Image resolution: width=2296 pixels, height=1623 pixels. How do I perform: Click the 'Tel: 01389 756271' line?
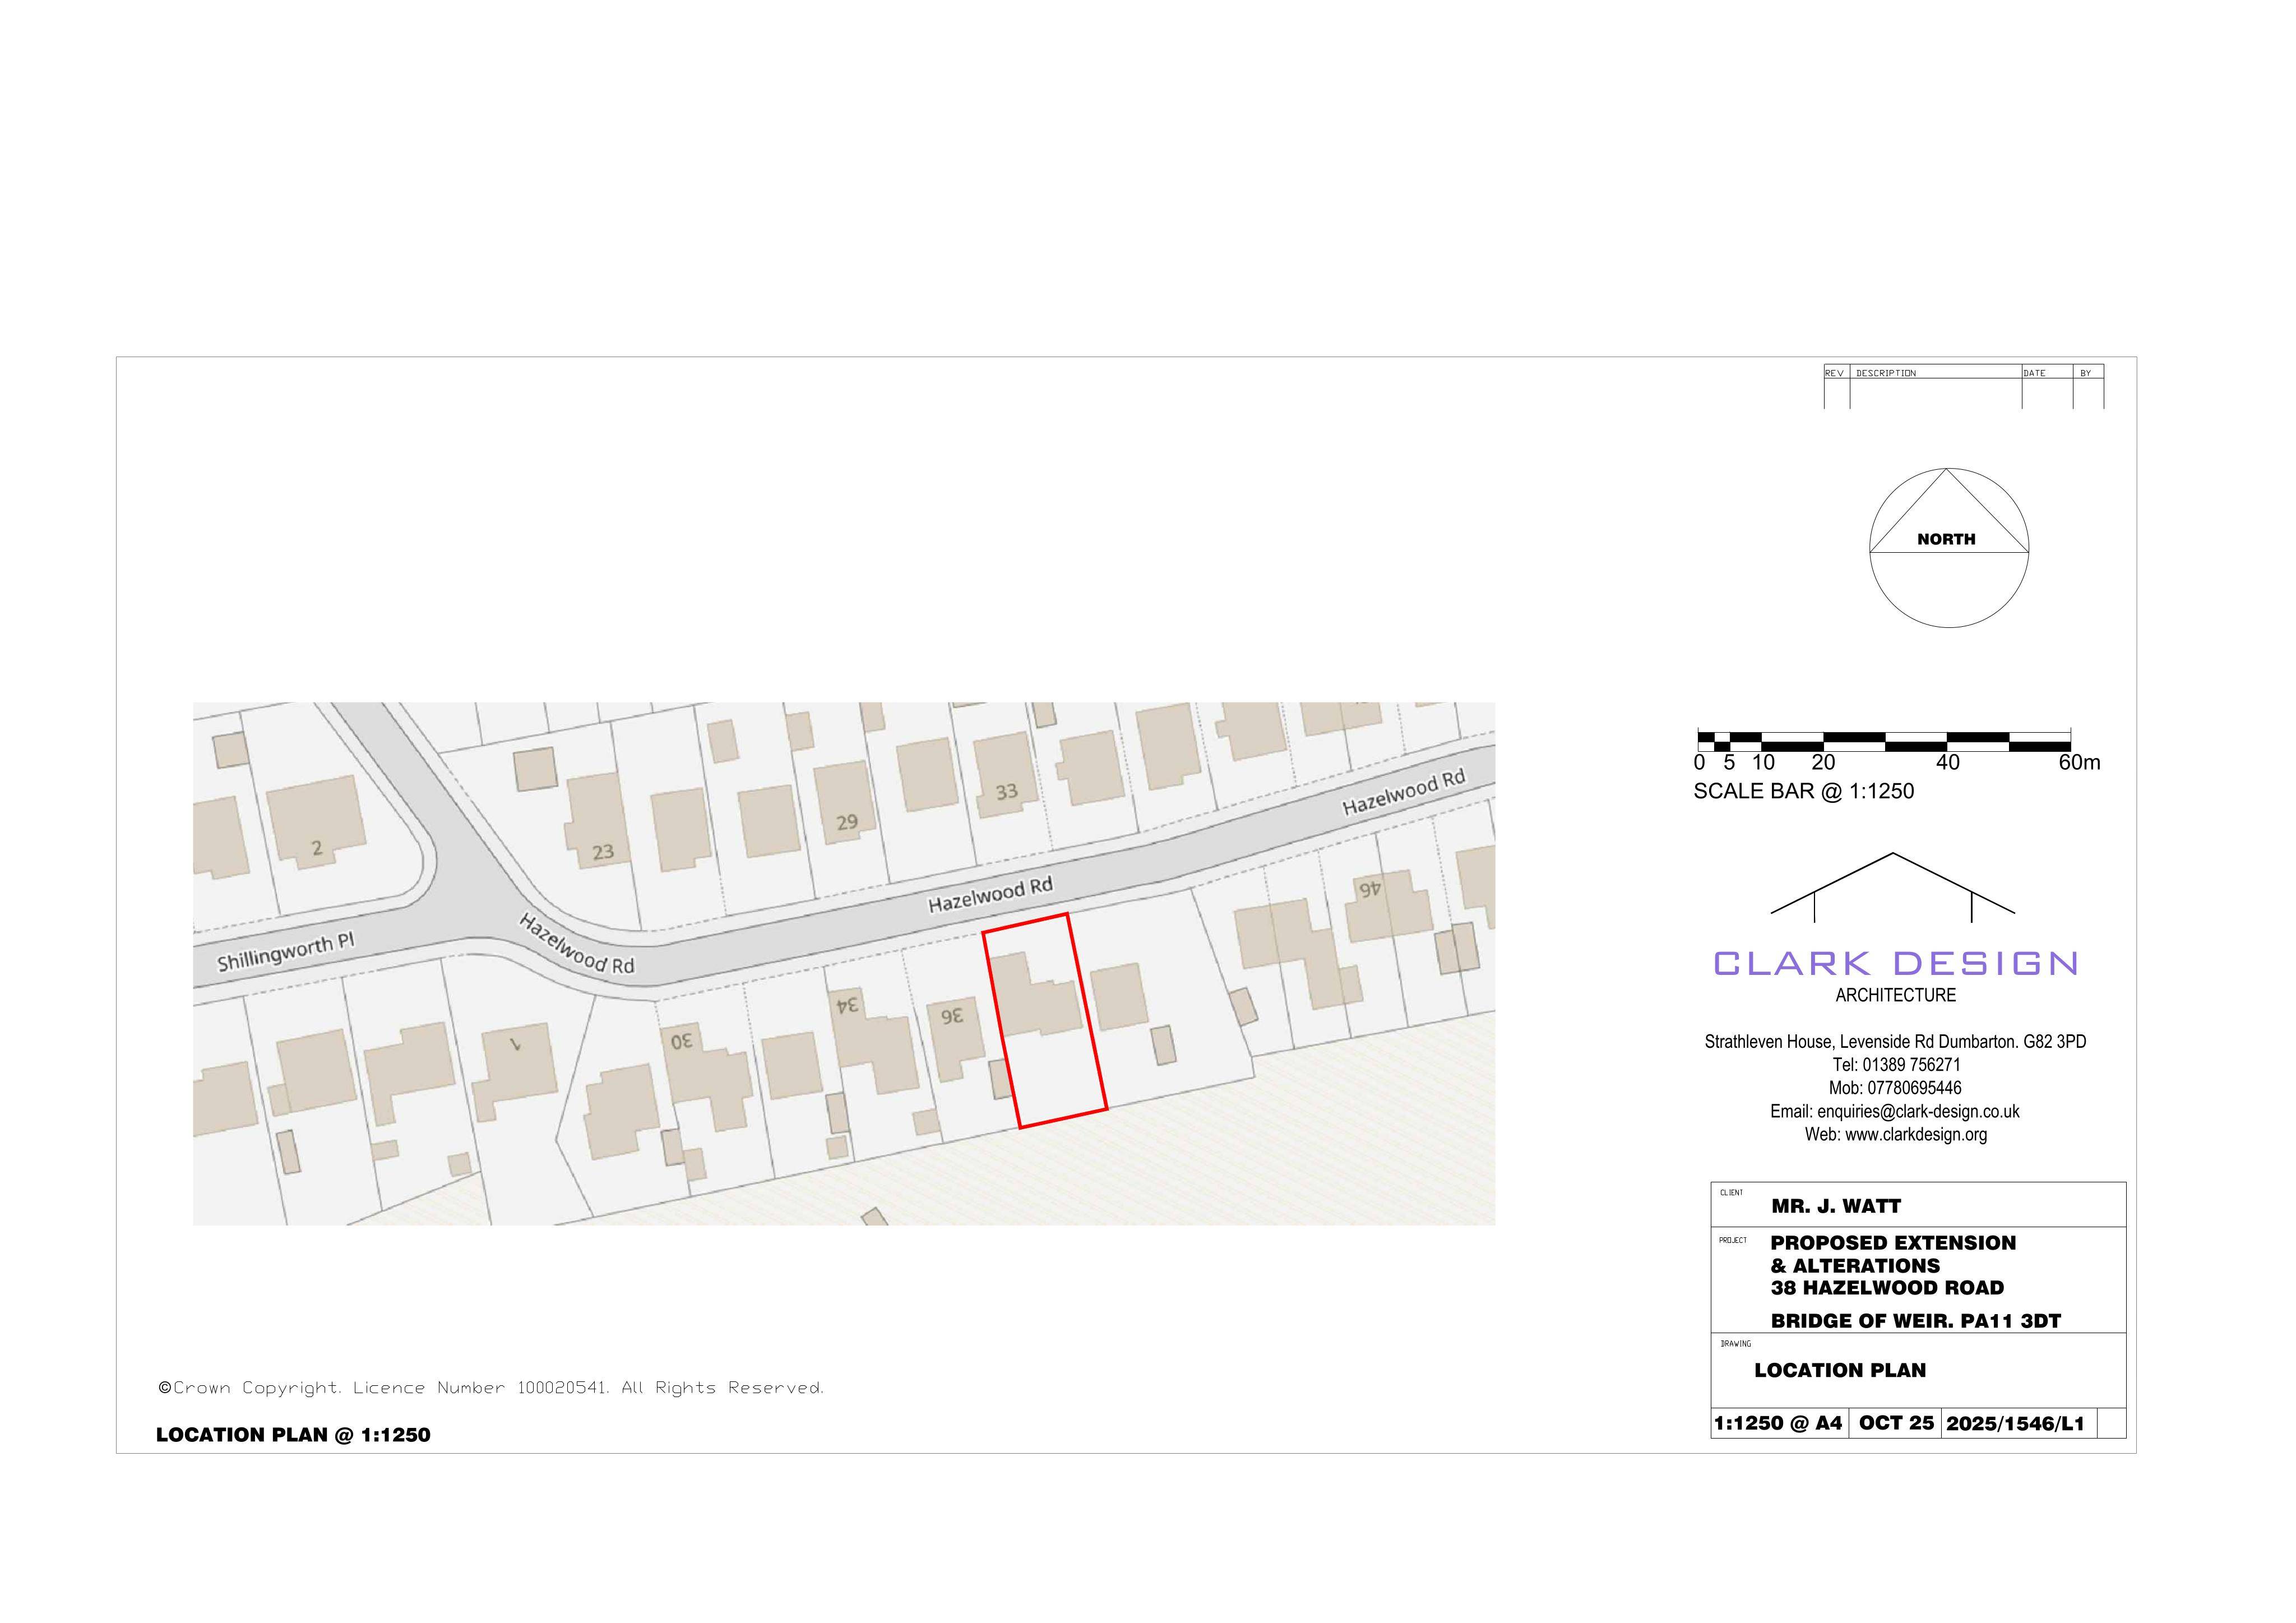pyautogui.click(x=1896, y=1064)
